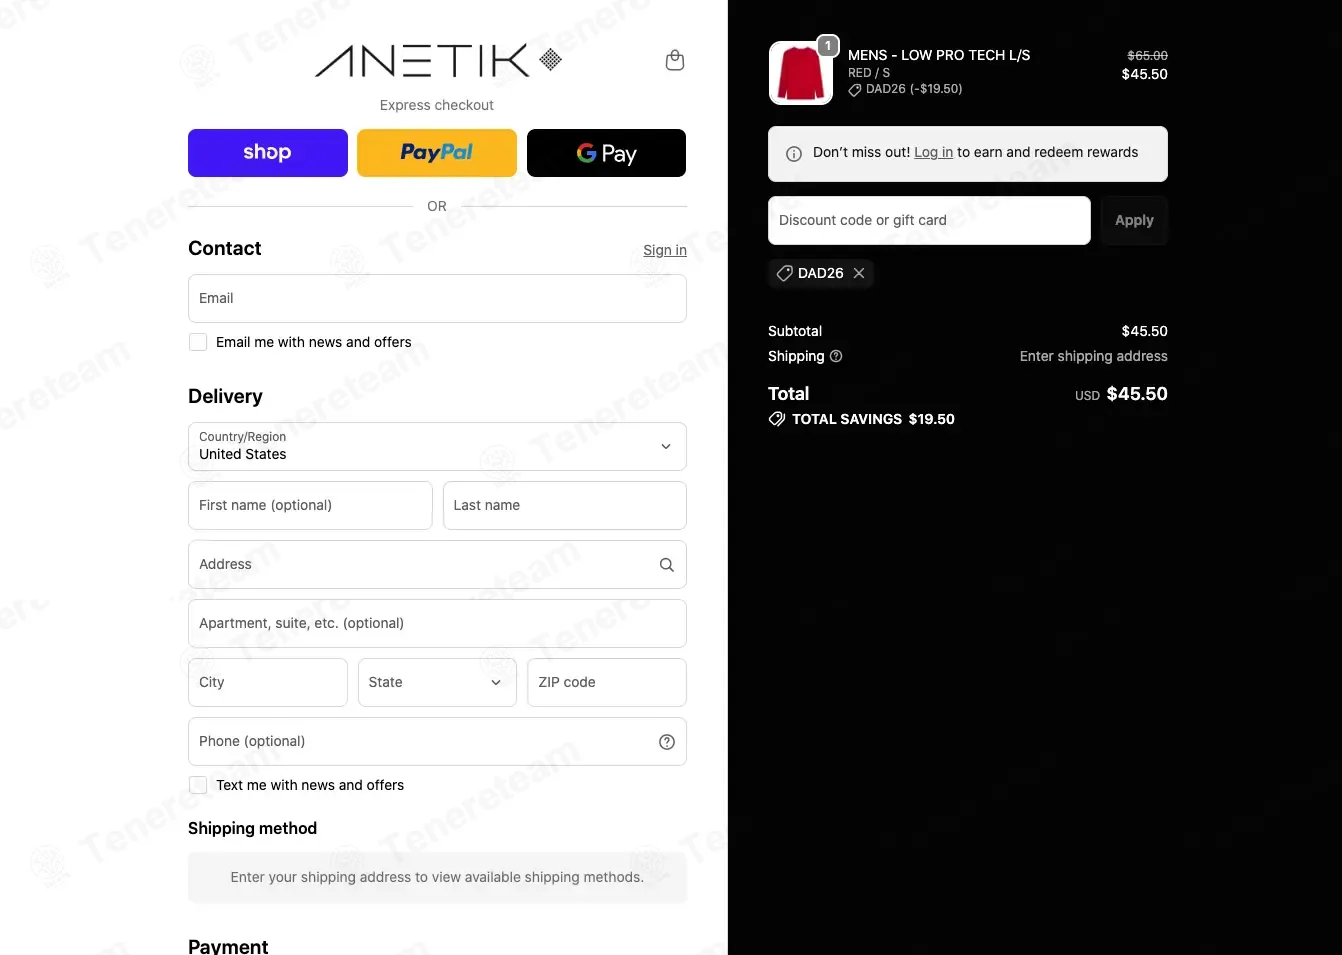
Task: Click the RED / S variant text
Action: (x=869, y=73)
